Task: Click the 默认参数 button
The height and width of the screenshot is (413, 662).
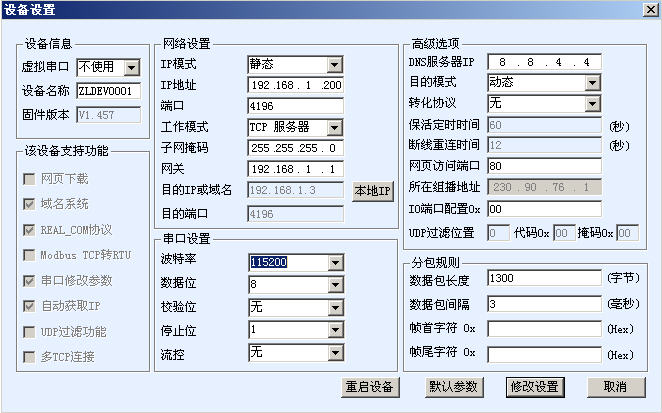Action: pos(453,387)
